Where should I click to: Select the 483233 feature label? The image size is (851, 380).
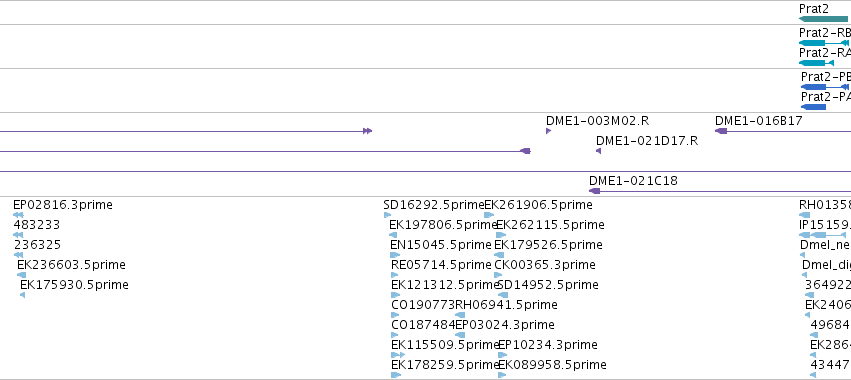[x=36, y=225]
